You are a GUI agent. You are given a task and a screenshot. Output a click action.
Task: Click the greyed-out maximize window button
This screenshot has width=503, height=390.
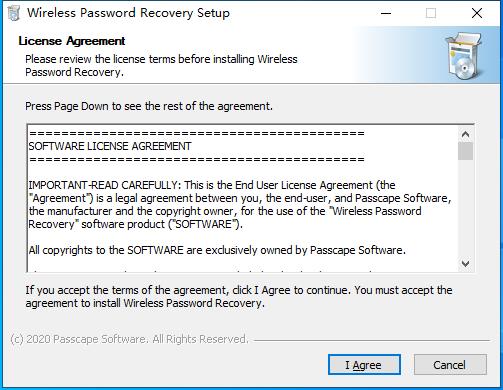pos(431,13)
